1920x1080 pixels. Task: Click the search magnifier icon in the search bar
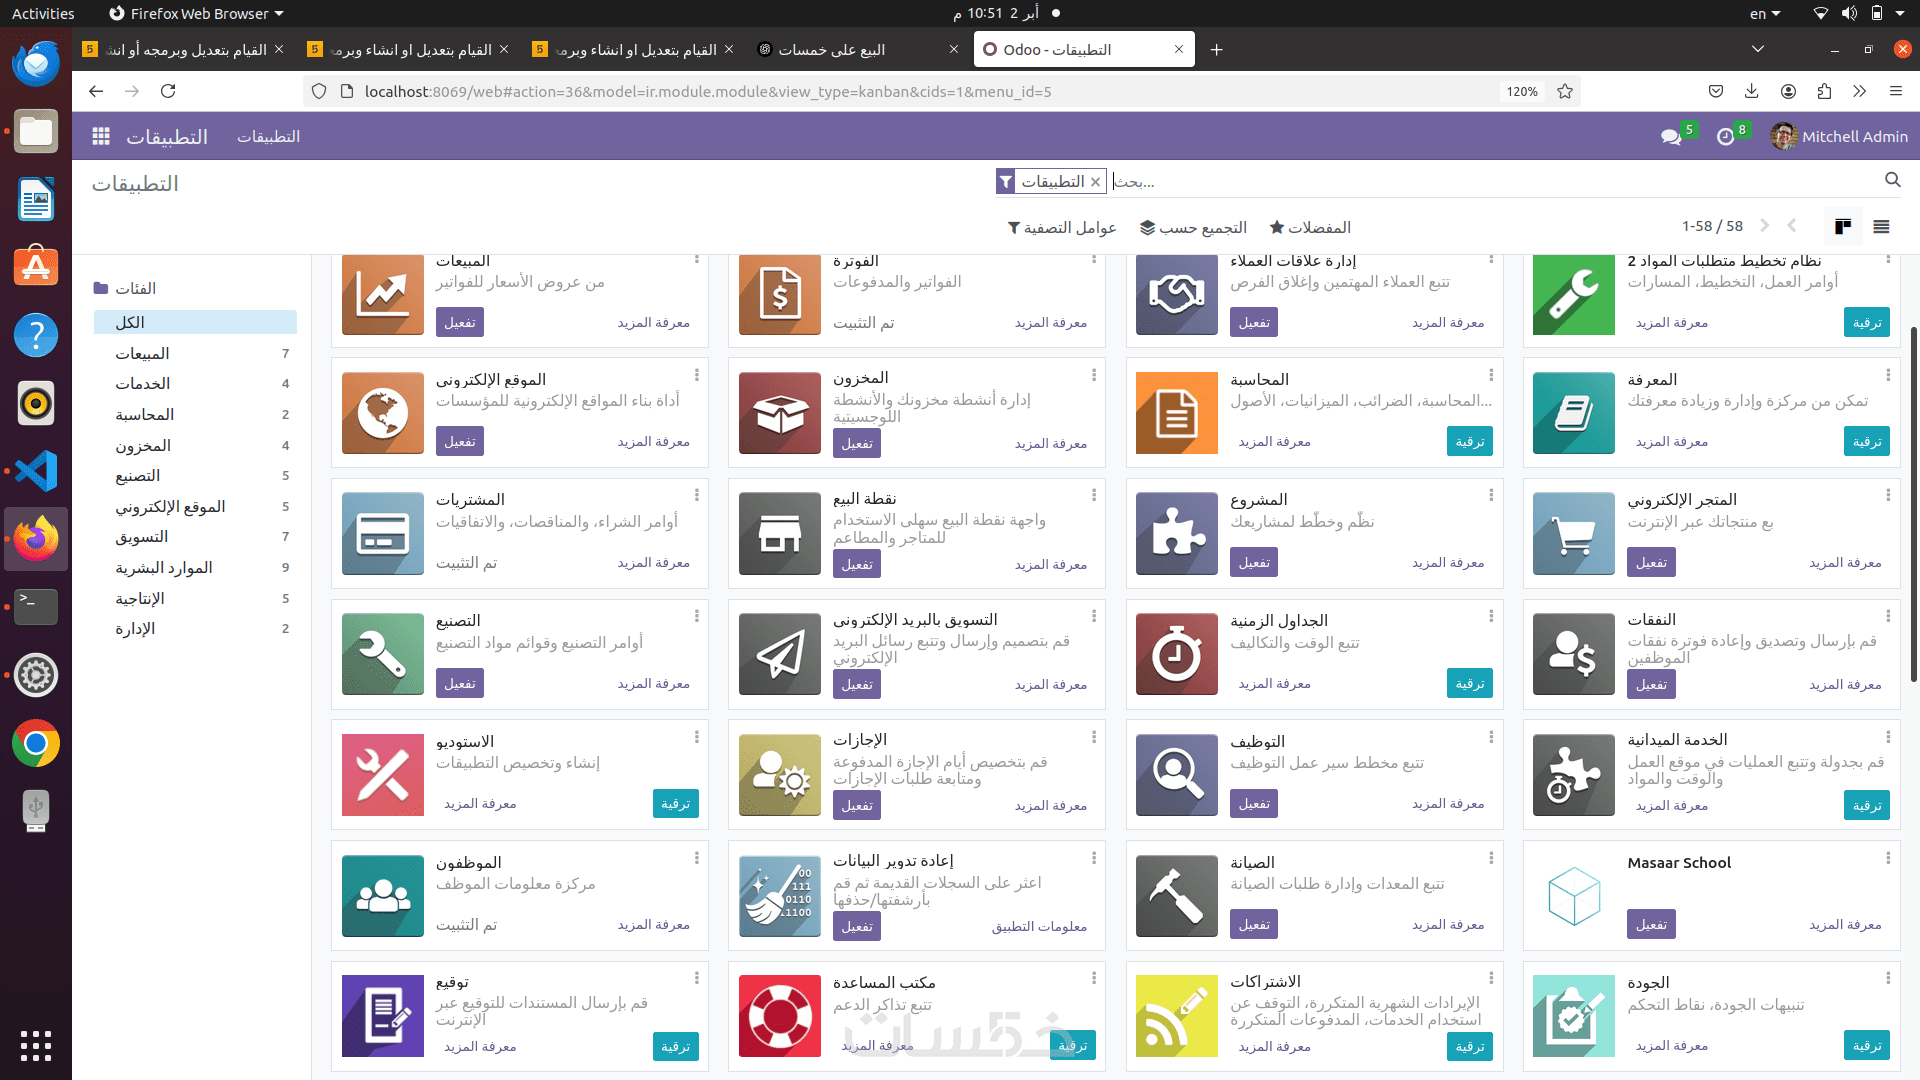click(1892, 180)
